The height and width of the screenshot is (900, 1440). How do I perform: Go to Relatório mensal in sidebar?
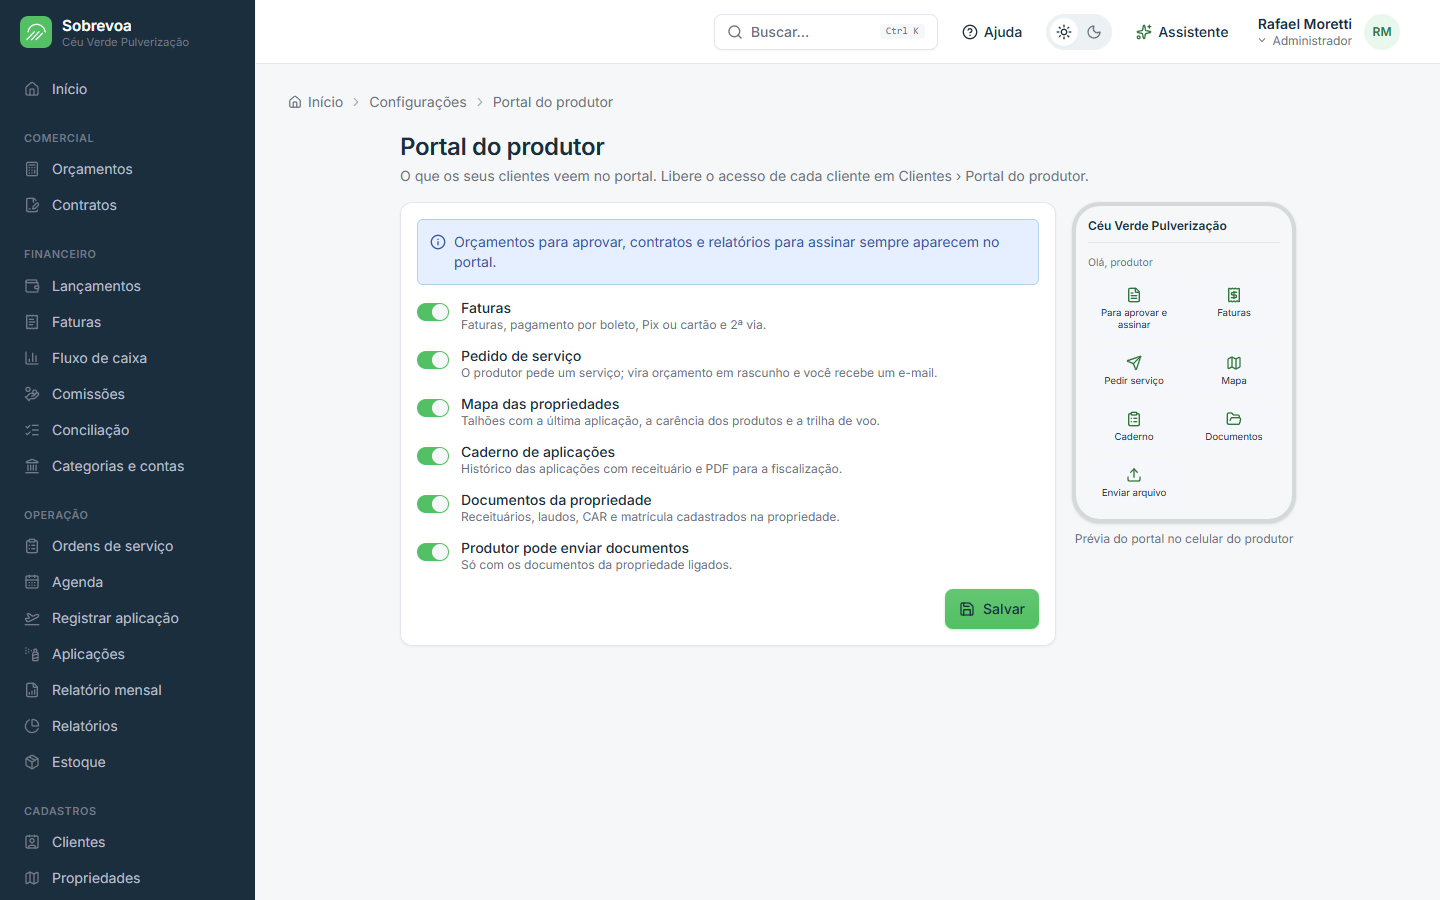point(127,690)
